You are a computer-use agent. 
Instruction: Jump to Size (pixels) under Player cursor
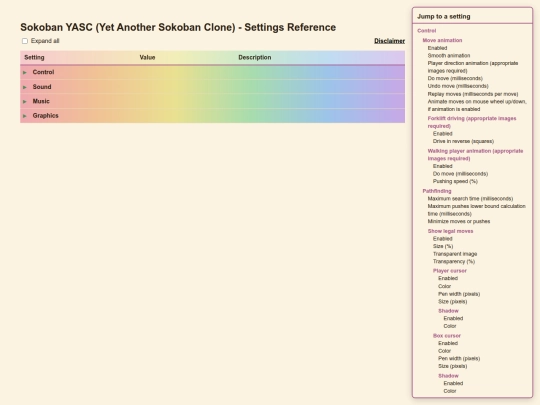click(453, 302)
